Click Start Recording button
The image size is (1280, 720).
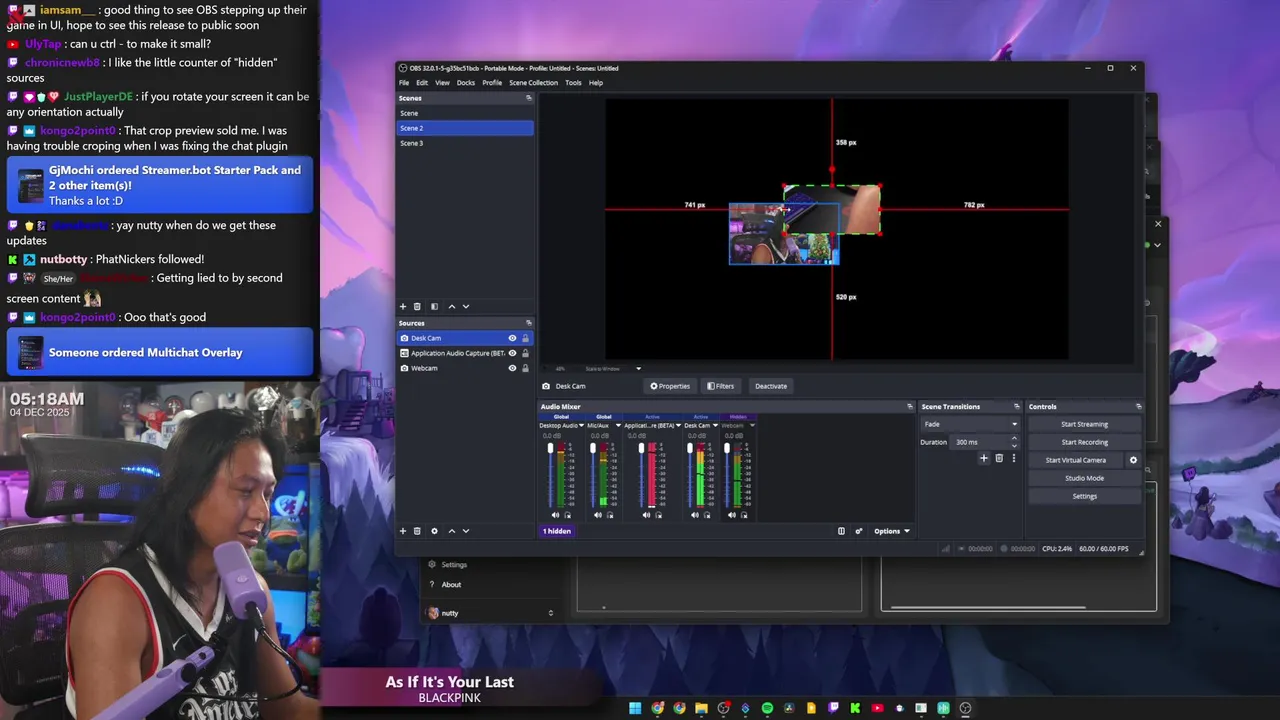coord(1085,442)
